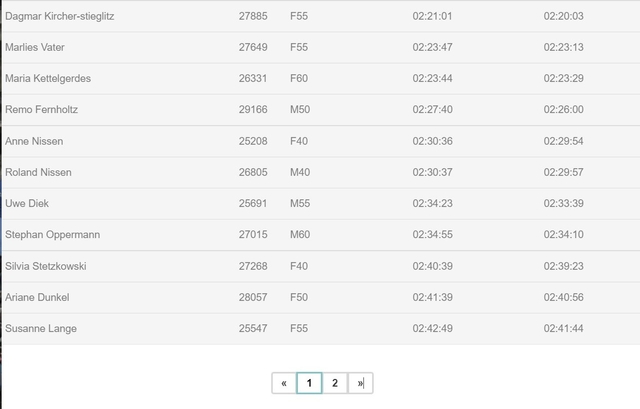The width and height of the screenshot is (640, 409).
Task: Click bib number 29166
Action: click(x=253, y=109)
